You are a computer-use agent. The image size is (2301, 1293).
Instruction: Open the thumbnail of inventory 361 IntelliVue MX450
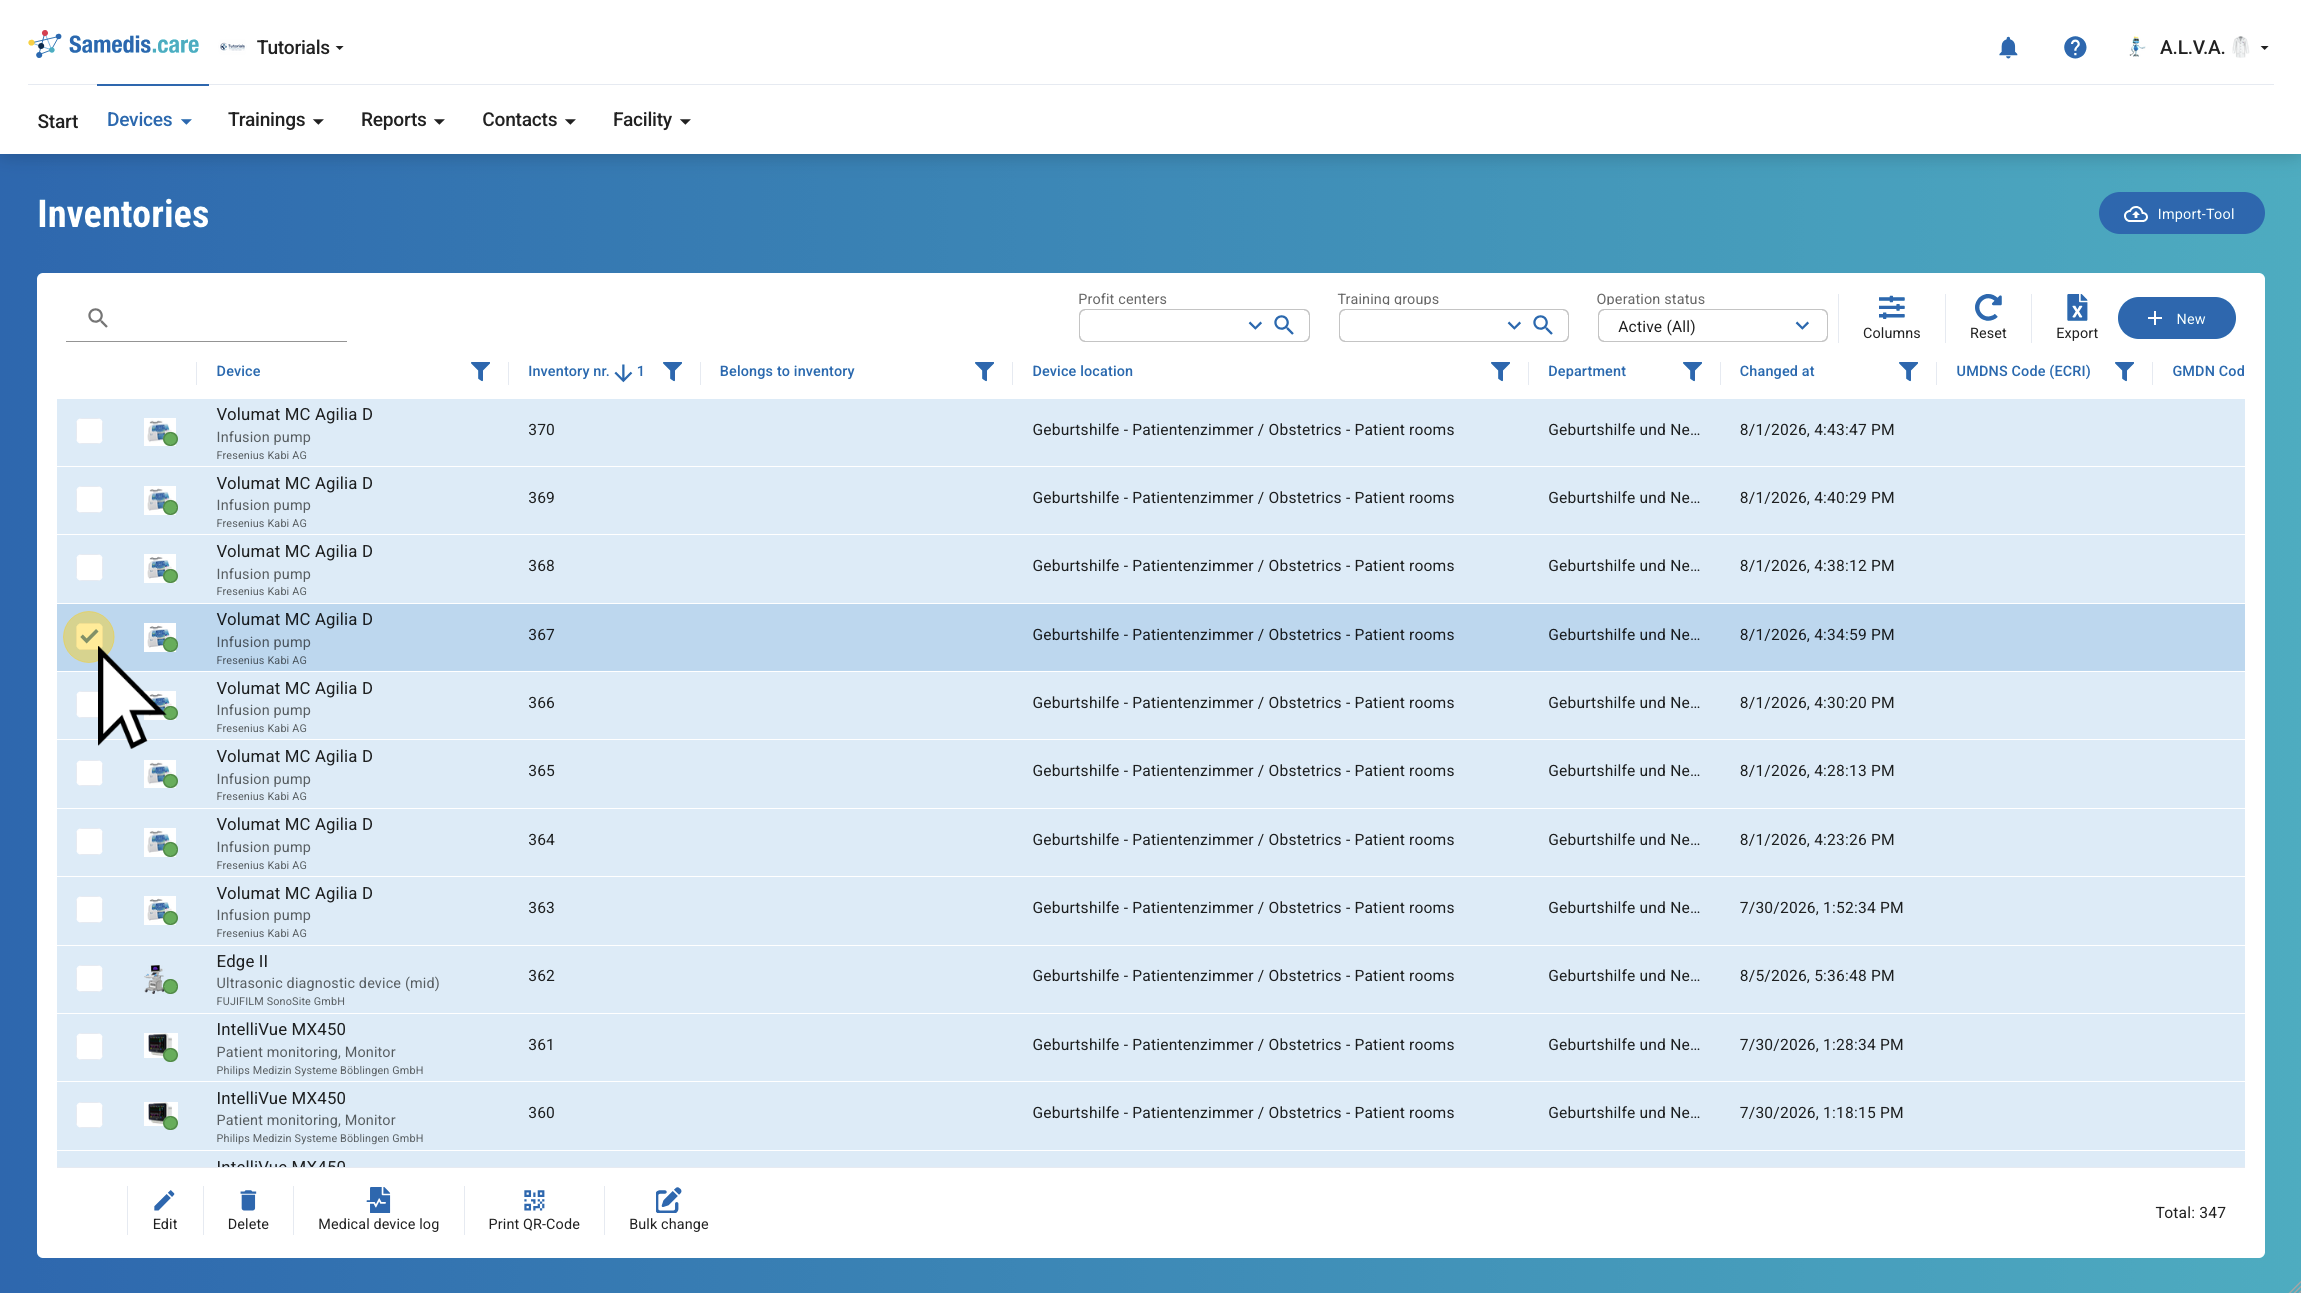pos(161,1046)
